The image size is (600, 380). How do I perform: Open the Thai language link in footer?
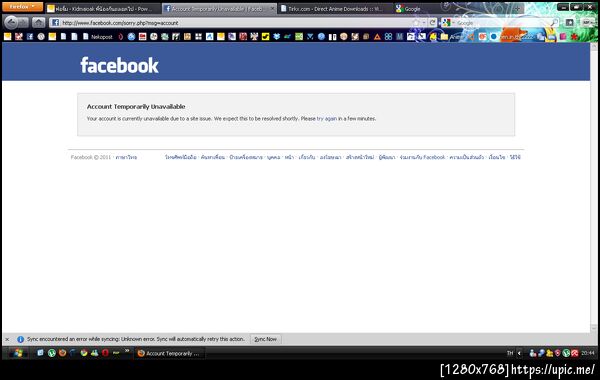click(126, 157)
